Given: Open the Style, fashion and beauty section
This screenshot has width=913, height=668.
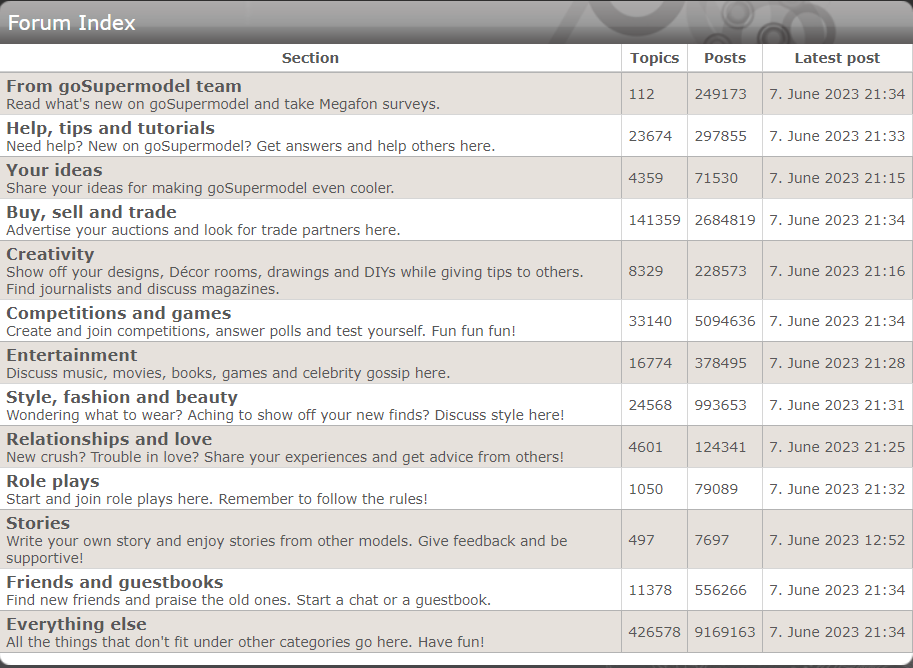Looking at the screenshot, I should point(121,397).
